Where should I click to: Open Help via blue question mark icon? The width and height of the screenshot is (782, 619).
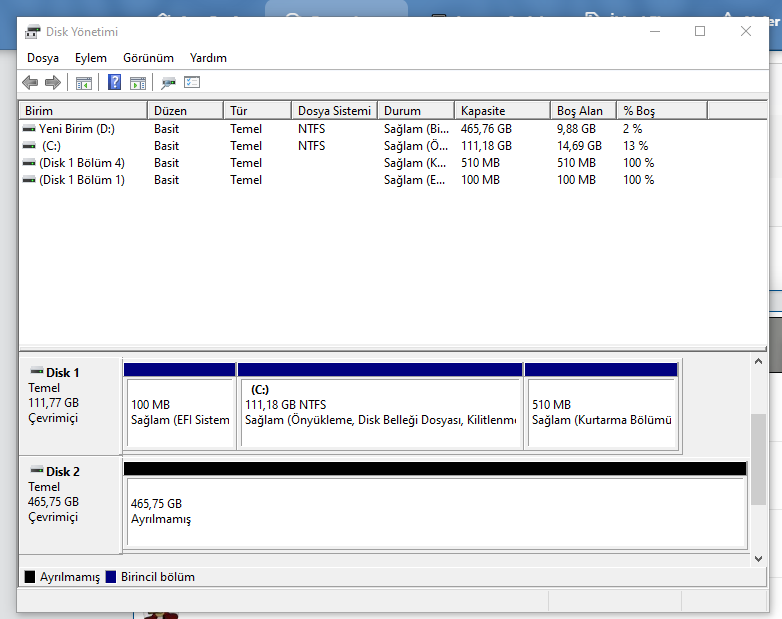(115, 83)
